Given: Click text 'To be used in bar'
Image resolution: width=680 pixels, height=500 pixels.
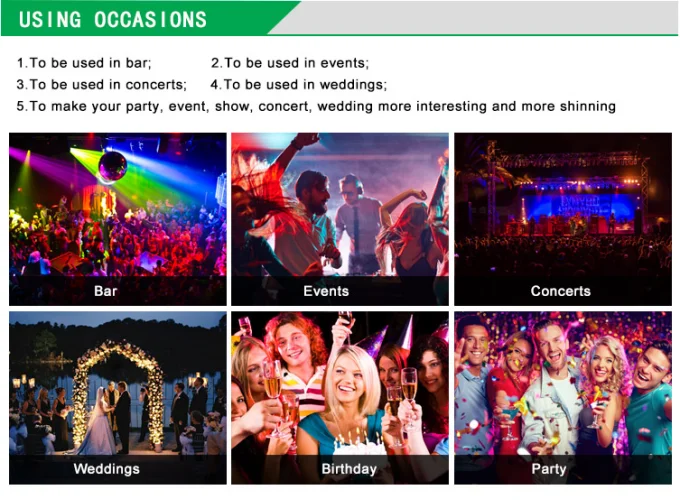Looking at the screenshot, I should [89, 63].
